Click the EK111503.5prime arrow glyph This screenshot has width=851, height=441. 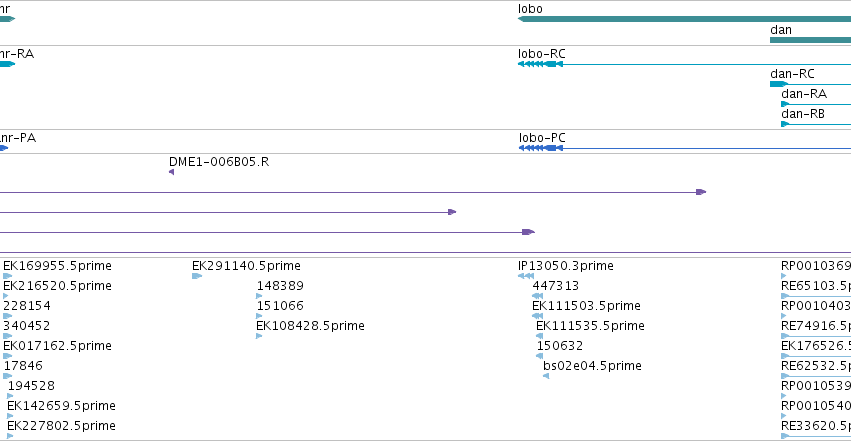[537, 316]
